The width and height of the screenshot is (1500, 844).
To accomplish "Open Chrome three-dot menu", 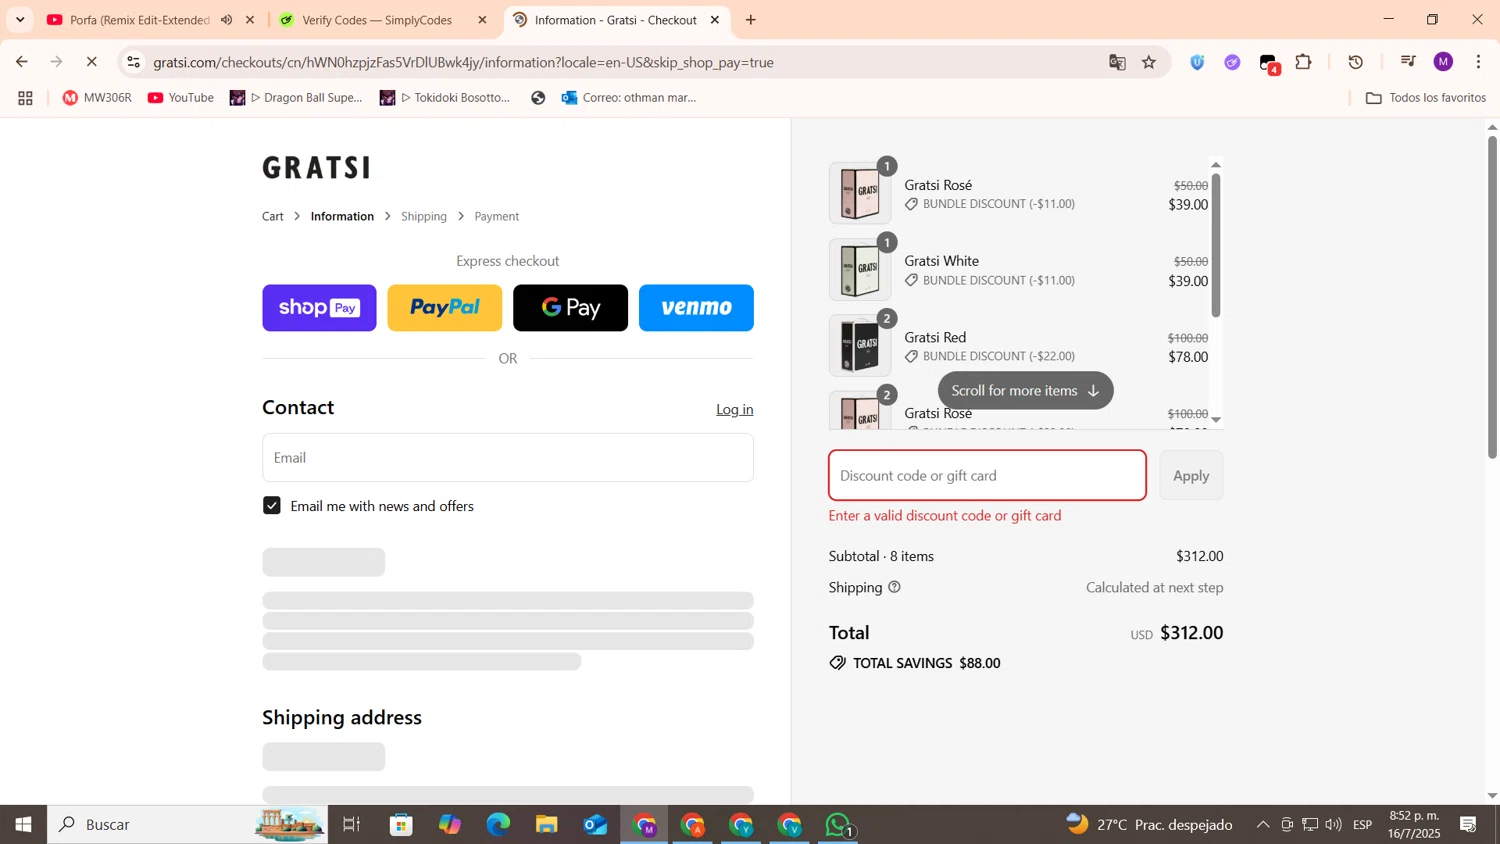I will (1478, 62).
